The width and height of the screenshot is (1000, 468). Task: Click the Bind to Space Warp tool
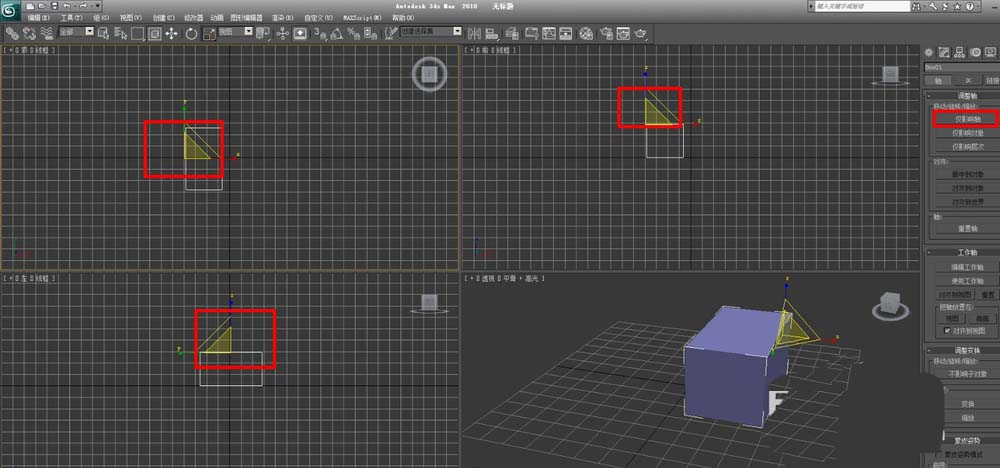tap(47, 33)
